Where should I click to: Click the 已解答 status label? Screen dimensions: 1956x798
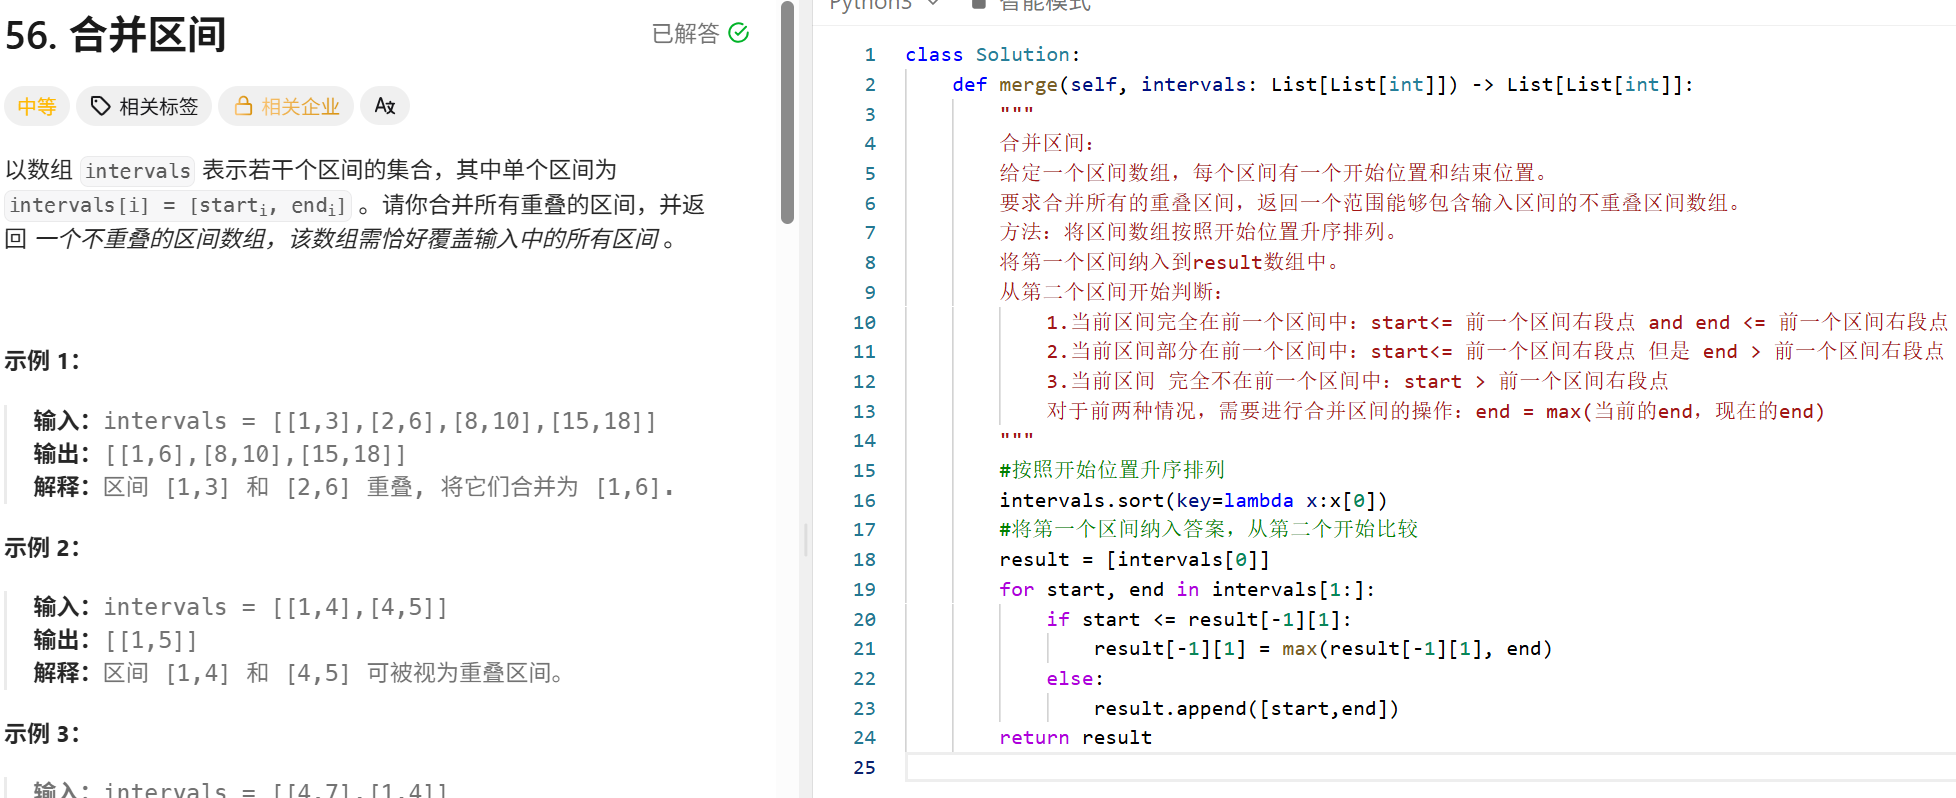685,33
